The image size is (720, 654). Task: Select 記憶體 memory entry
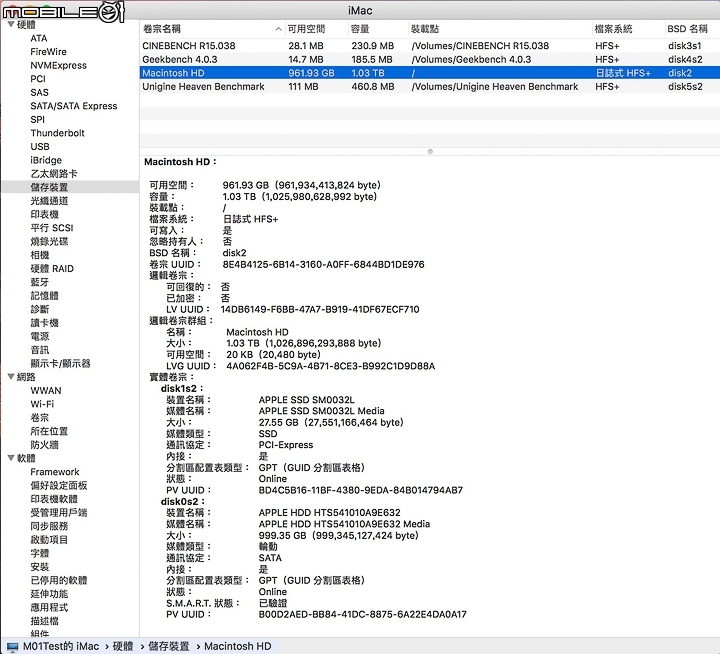pyautogui.click(x=44, y=295)
